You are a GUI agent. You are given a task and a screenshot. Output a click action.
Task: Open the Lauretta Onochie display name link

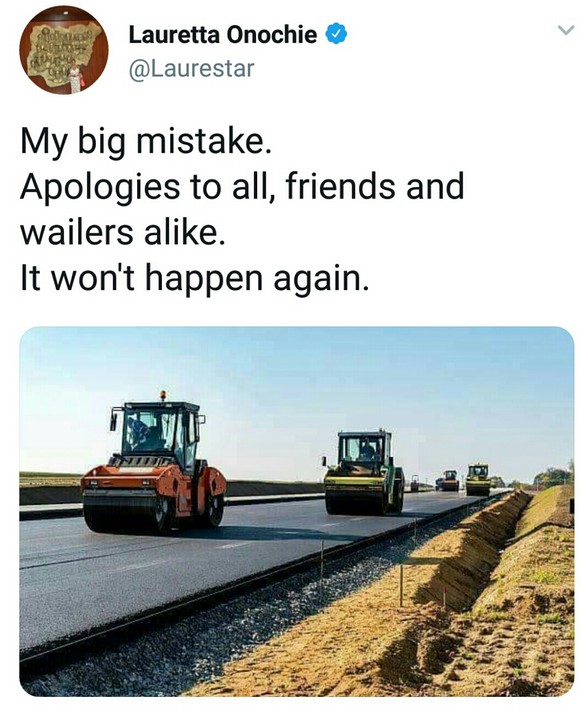(x=223, y=35)
